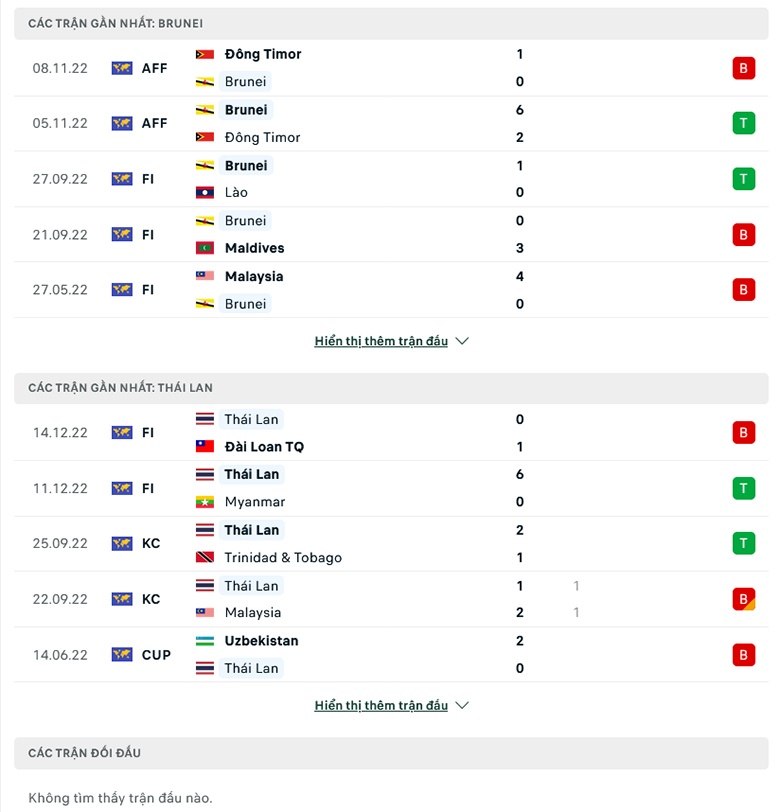
Task: Select the 'Các trận đối đầu' section header
Action: [391, 753]
